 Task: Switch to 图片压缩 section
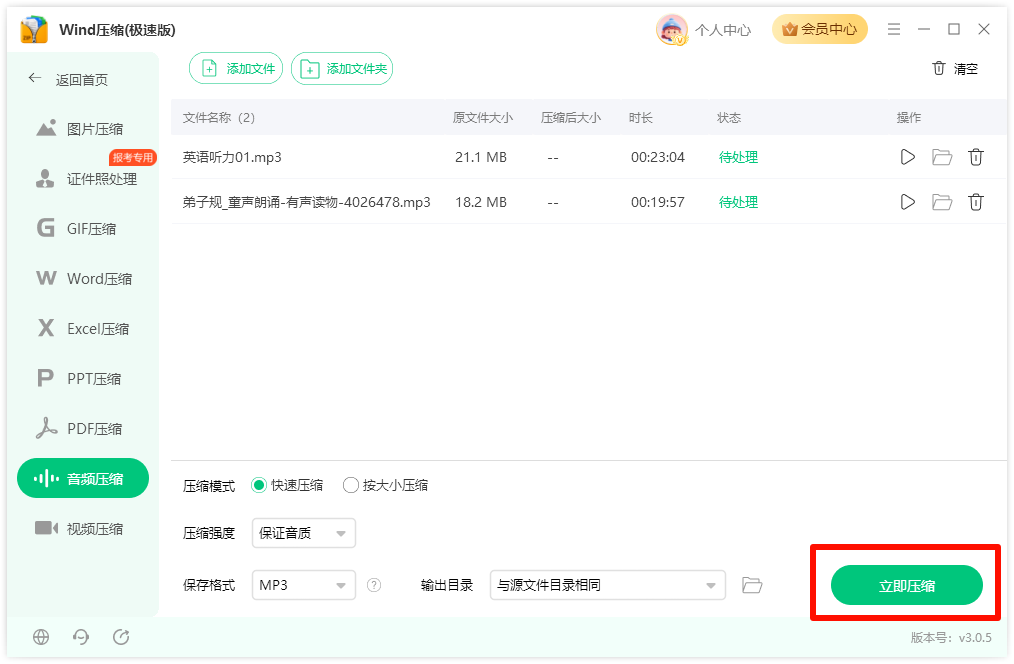[x=83, y=129]
